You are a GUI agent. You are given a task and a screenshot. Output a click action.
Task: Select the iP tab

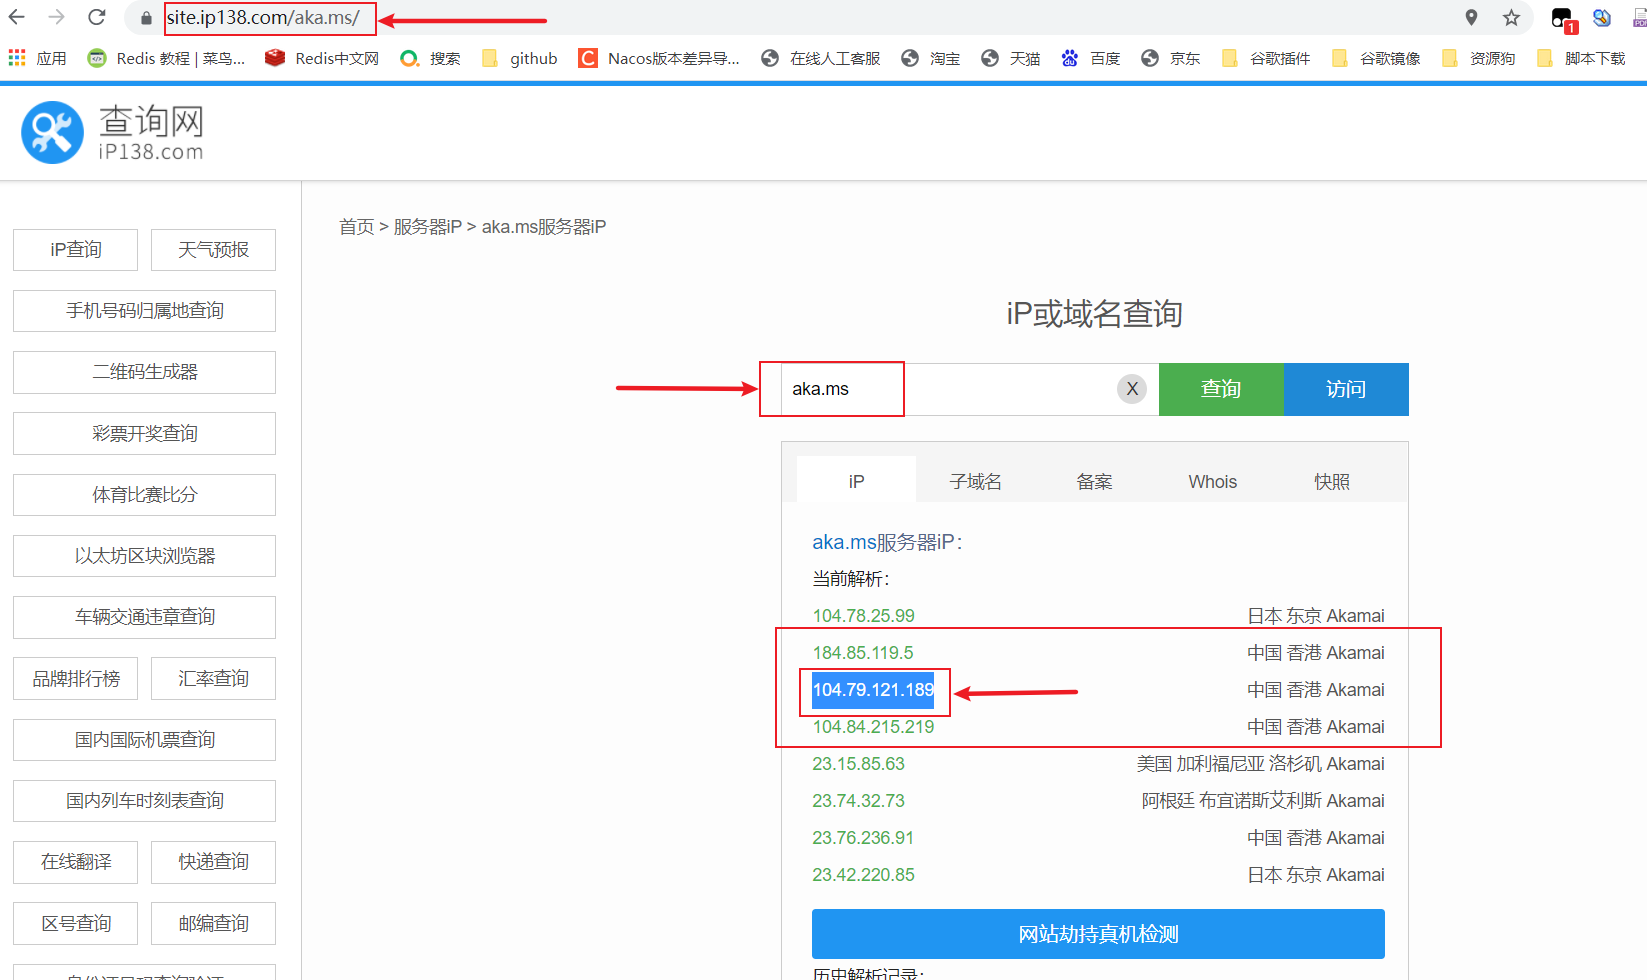[856, 481]
